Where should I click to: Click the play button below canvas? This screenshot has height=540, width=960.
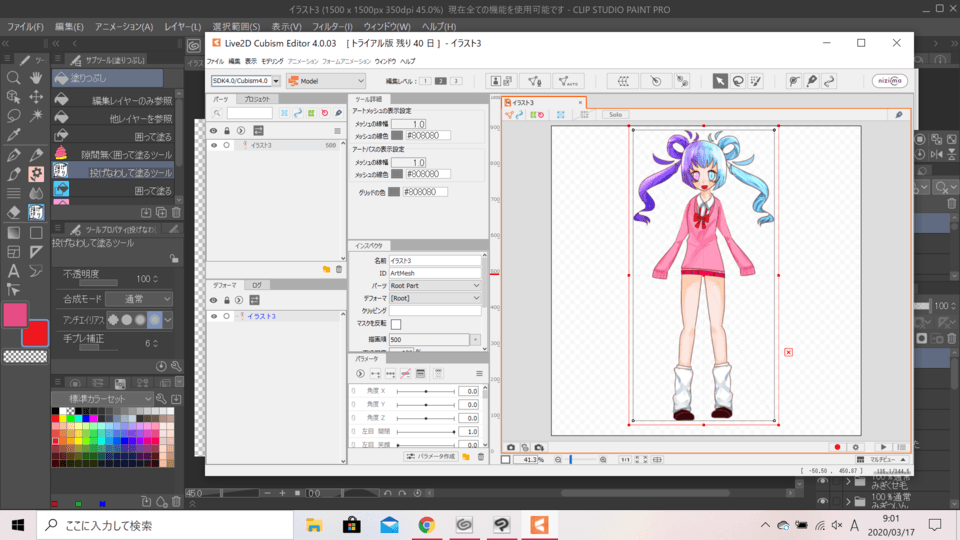tap(883, 447)
